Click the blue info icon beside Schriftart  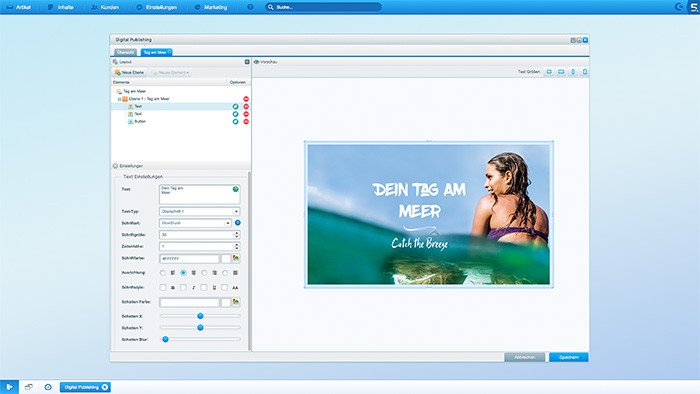pyautogui.click(x=238, y=223)
